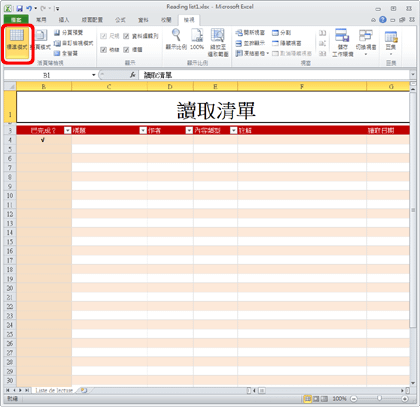The image size is (420, 407).
Task: Switch to Data (資料) ribbon tab
Action: [x=143, y=20]
